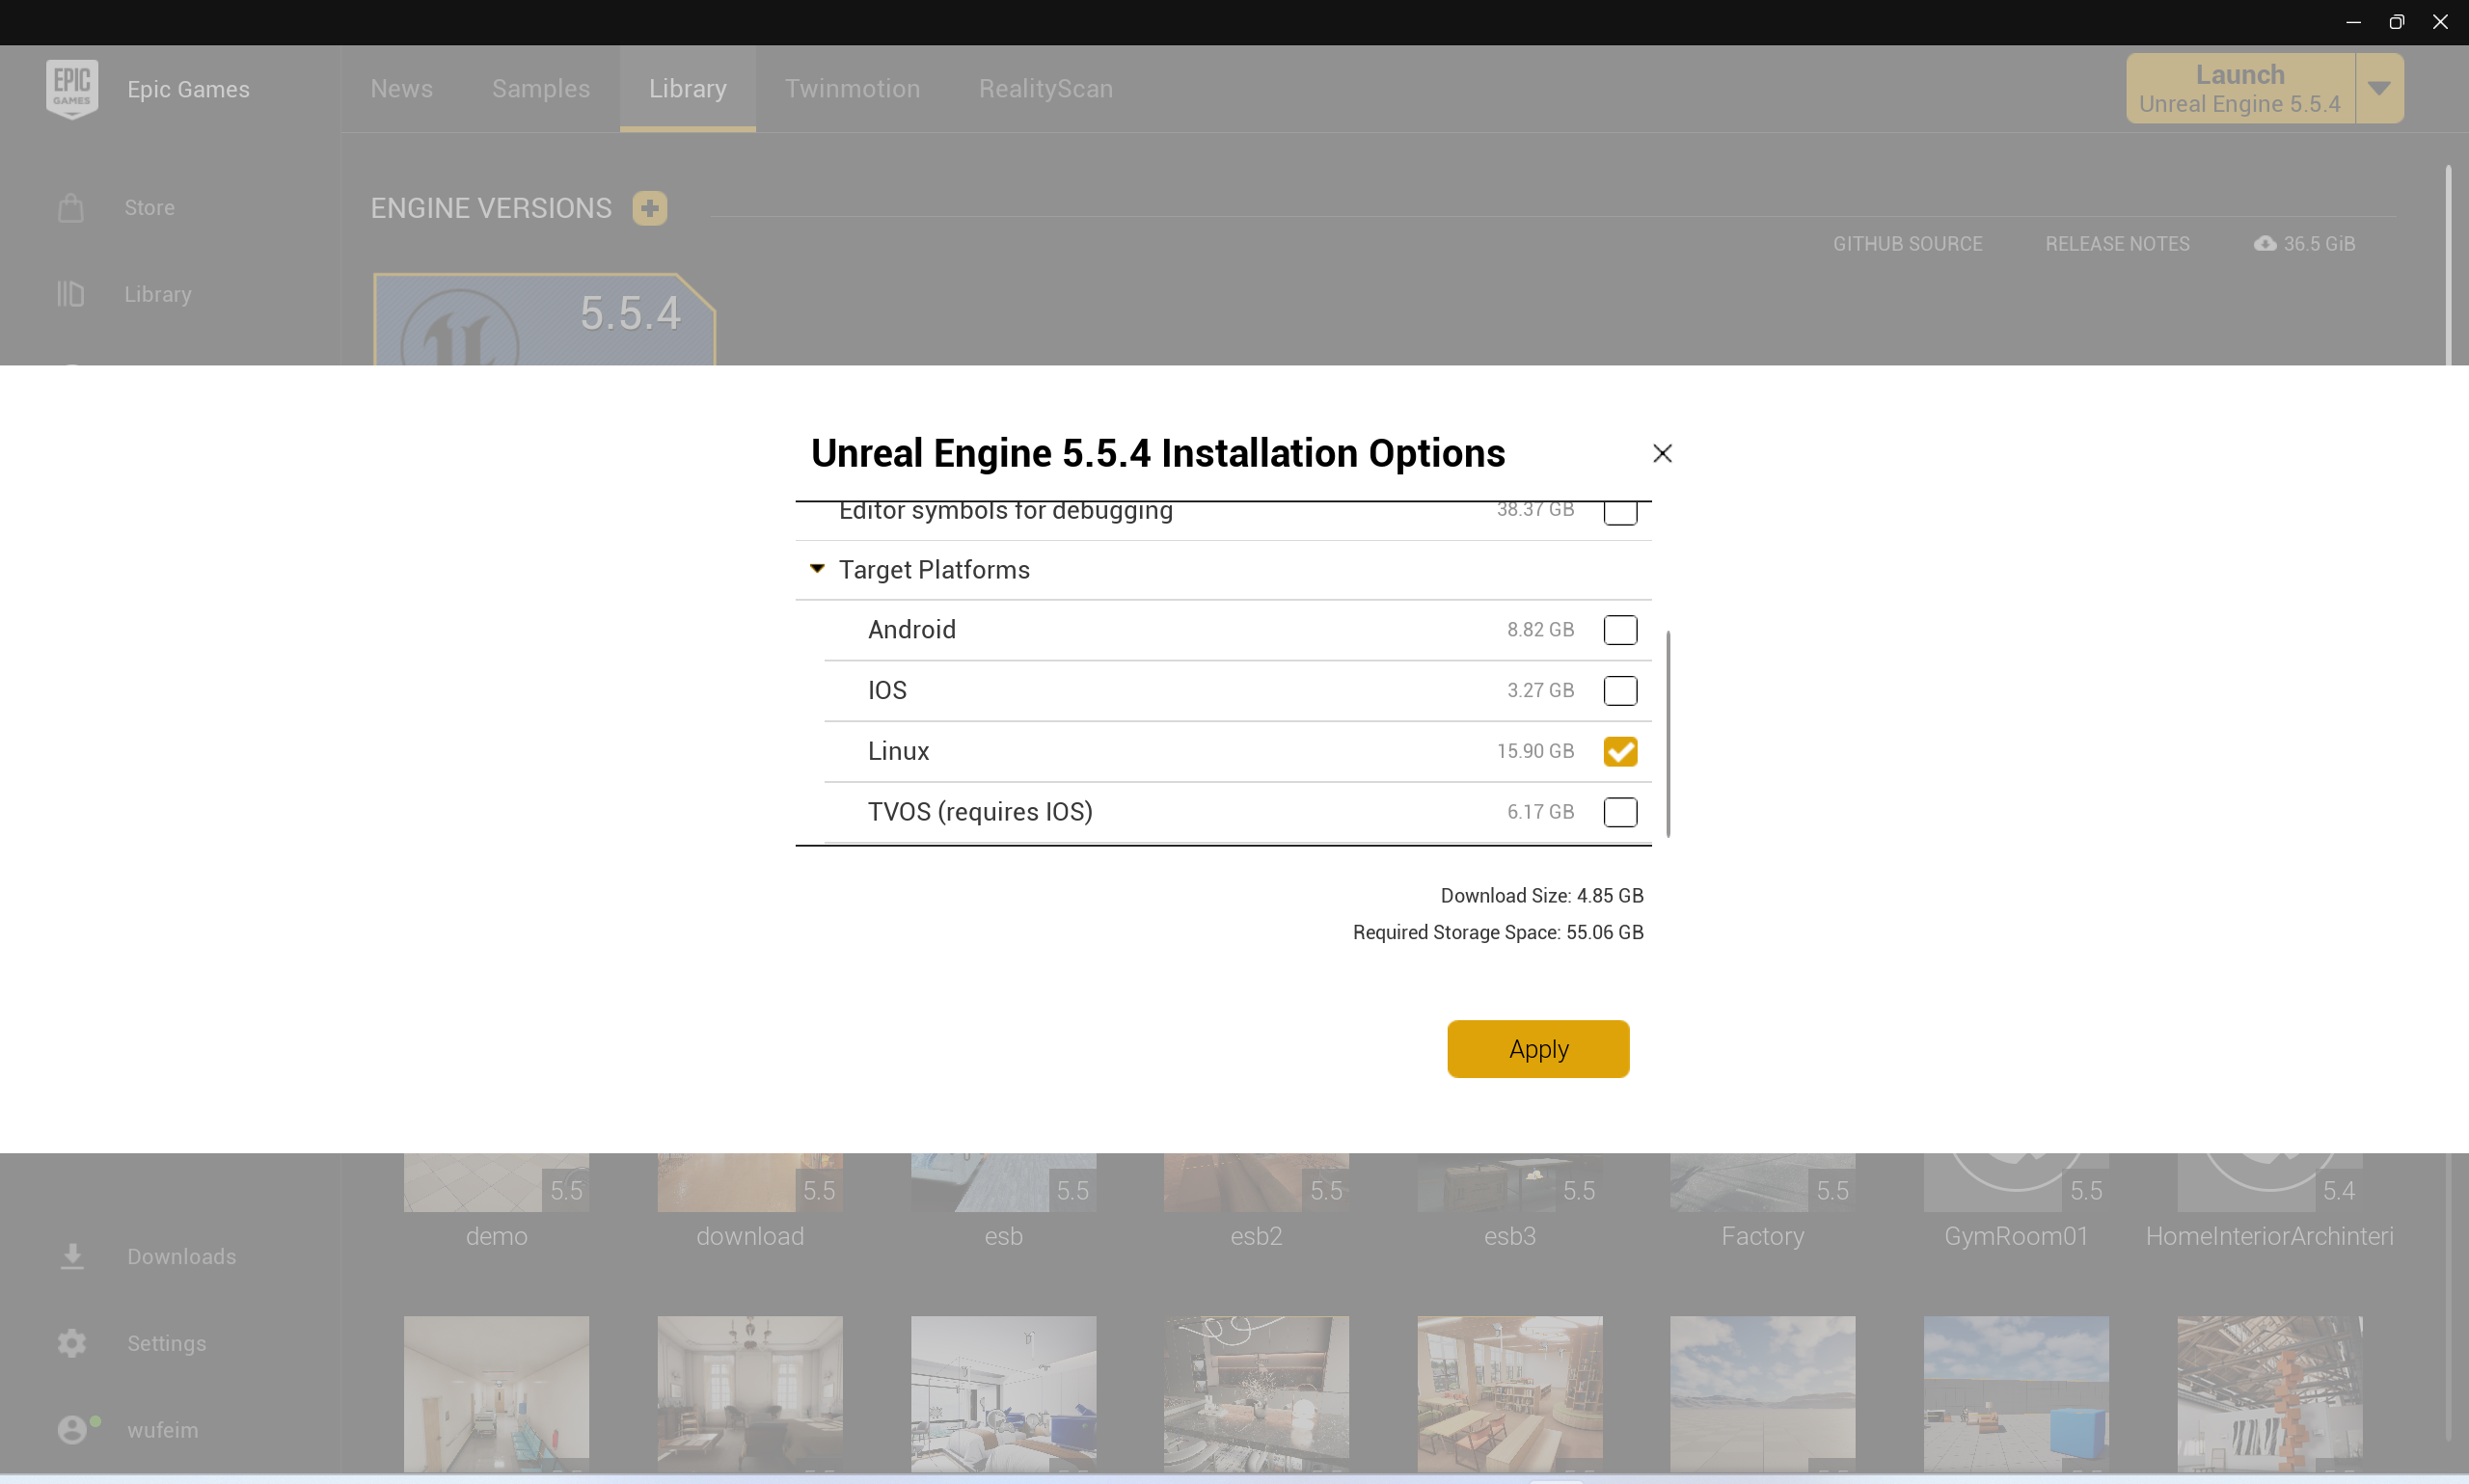Screen dimensions: 2469x1484
Task: Open the HomeInteriorArchinteri project
Action: [x=2270, y=1183]
